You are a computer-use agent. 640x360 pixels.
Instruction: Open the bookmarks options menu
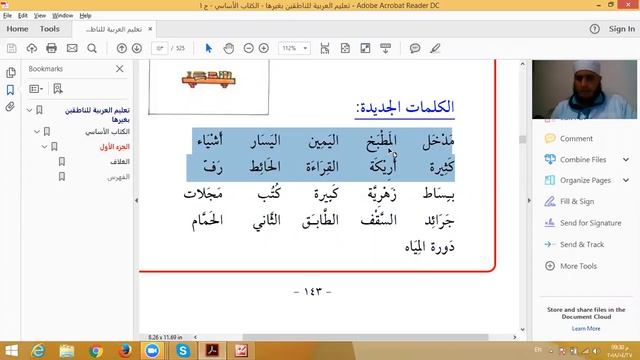tap(36, 89)
